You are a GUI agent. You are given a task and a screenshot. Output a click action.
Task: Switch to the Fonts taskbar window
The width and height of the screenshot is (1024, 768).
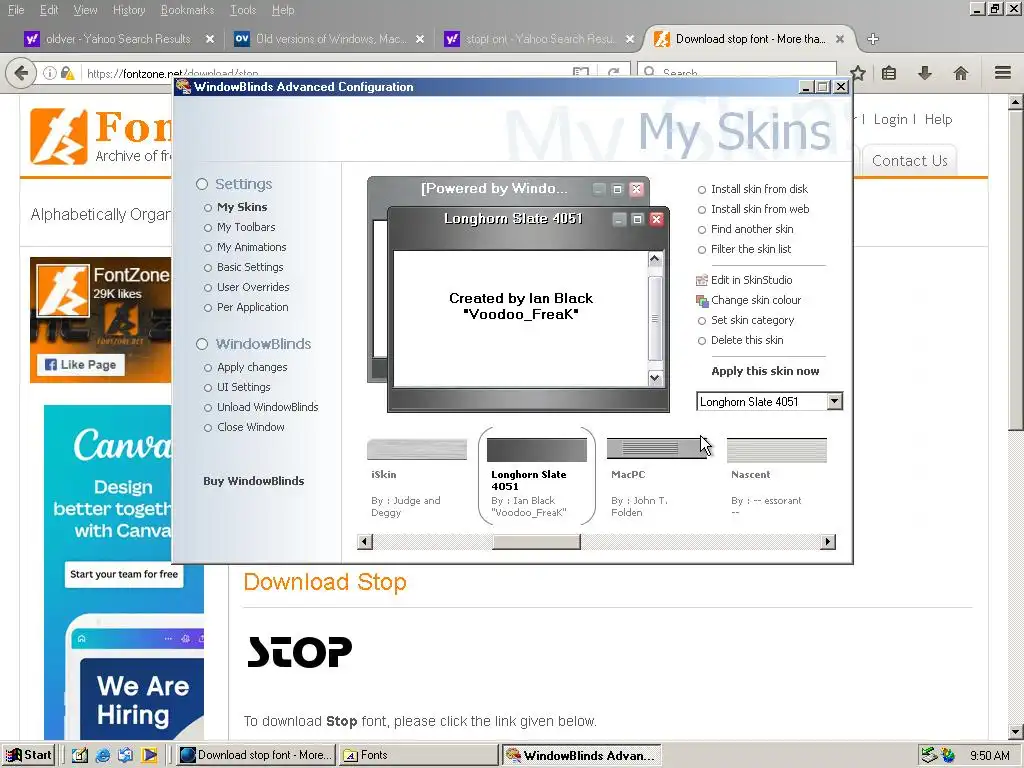click(x=418, y=755)
